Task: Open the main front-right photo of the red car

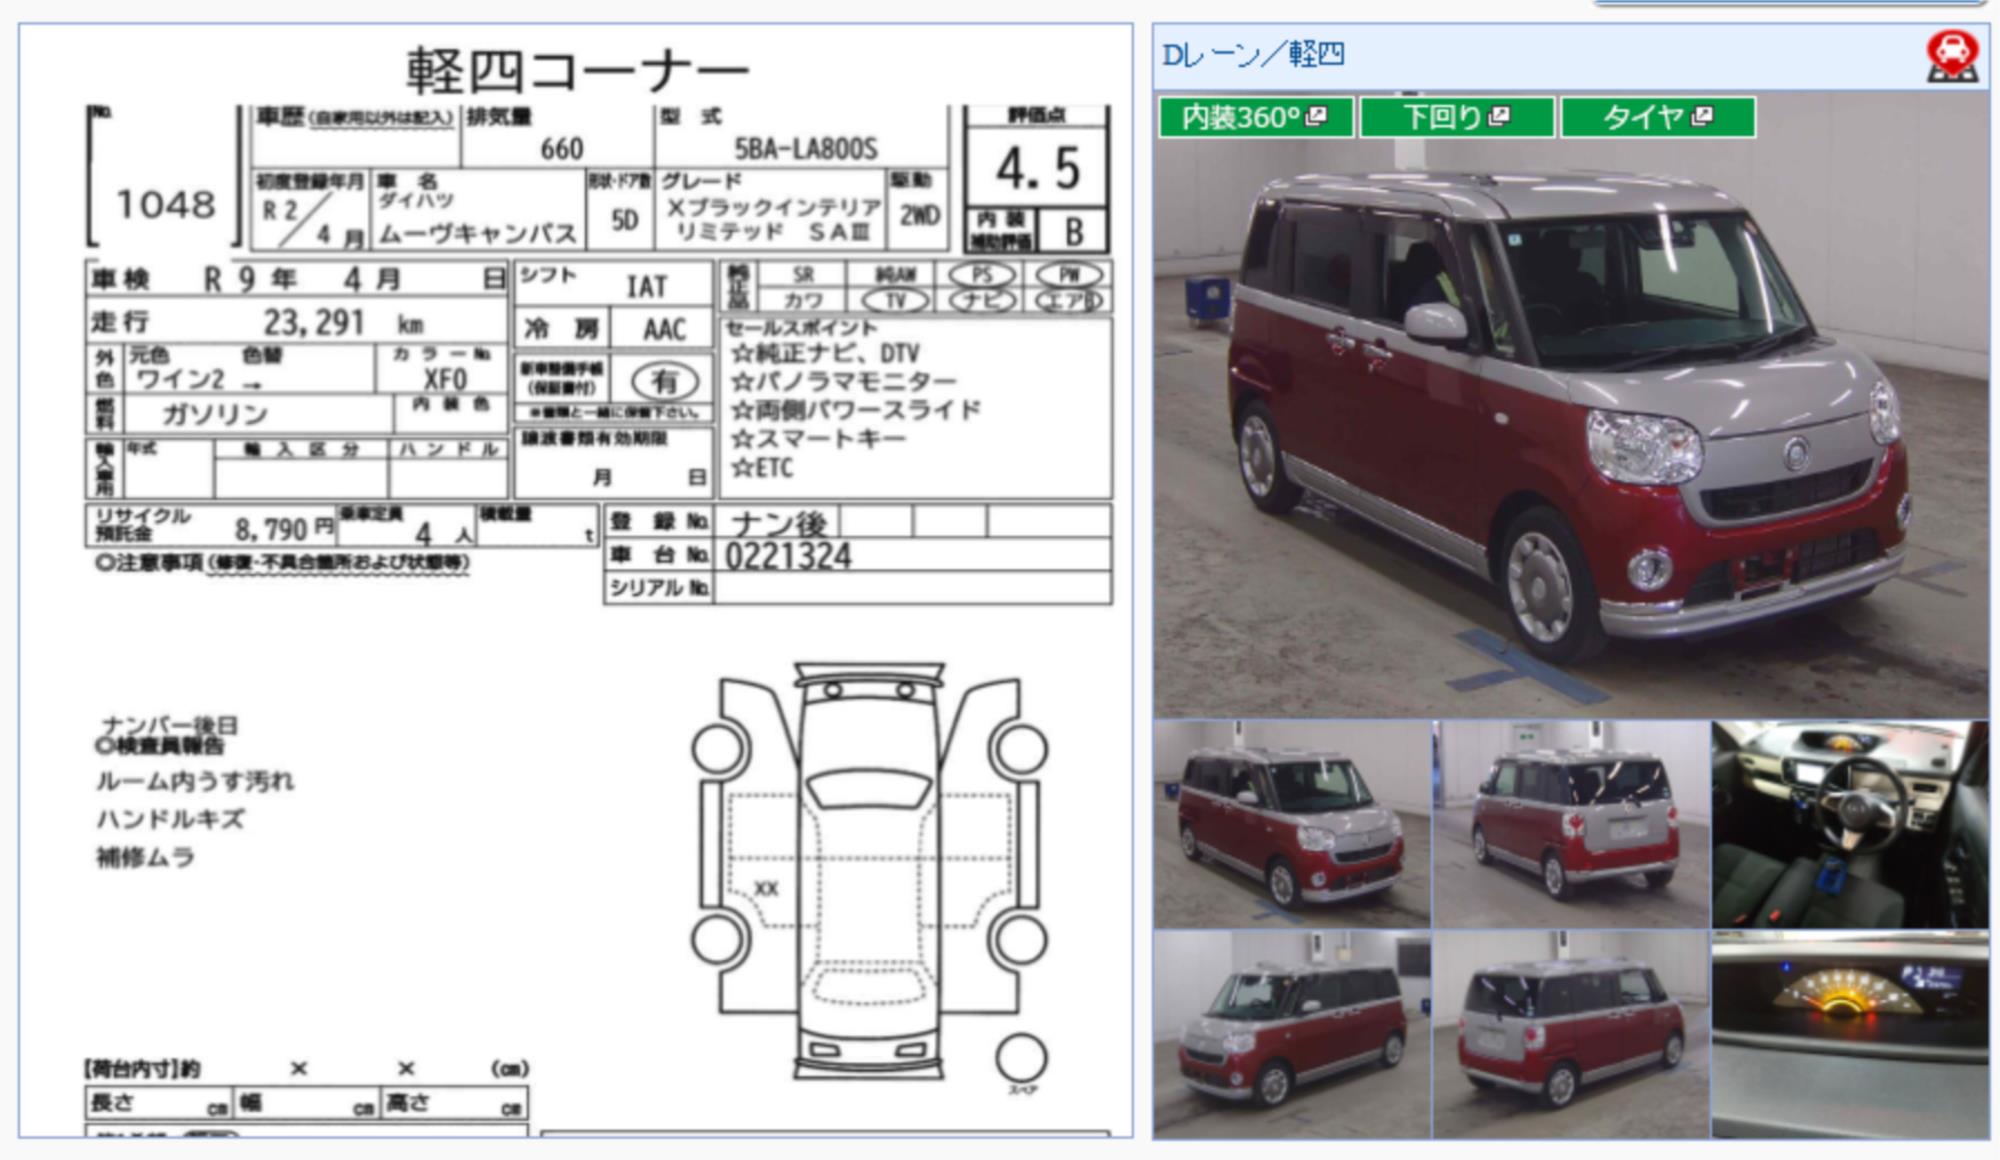Action: pos(1570,405)
